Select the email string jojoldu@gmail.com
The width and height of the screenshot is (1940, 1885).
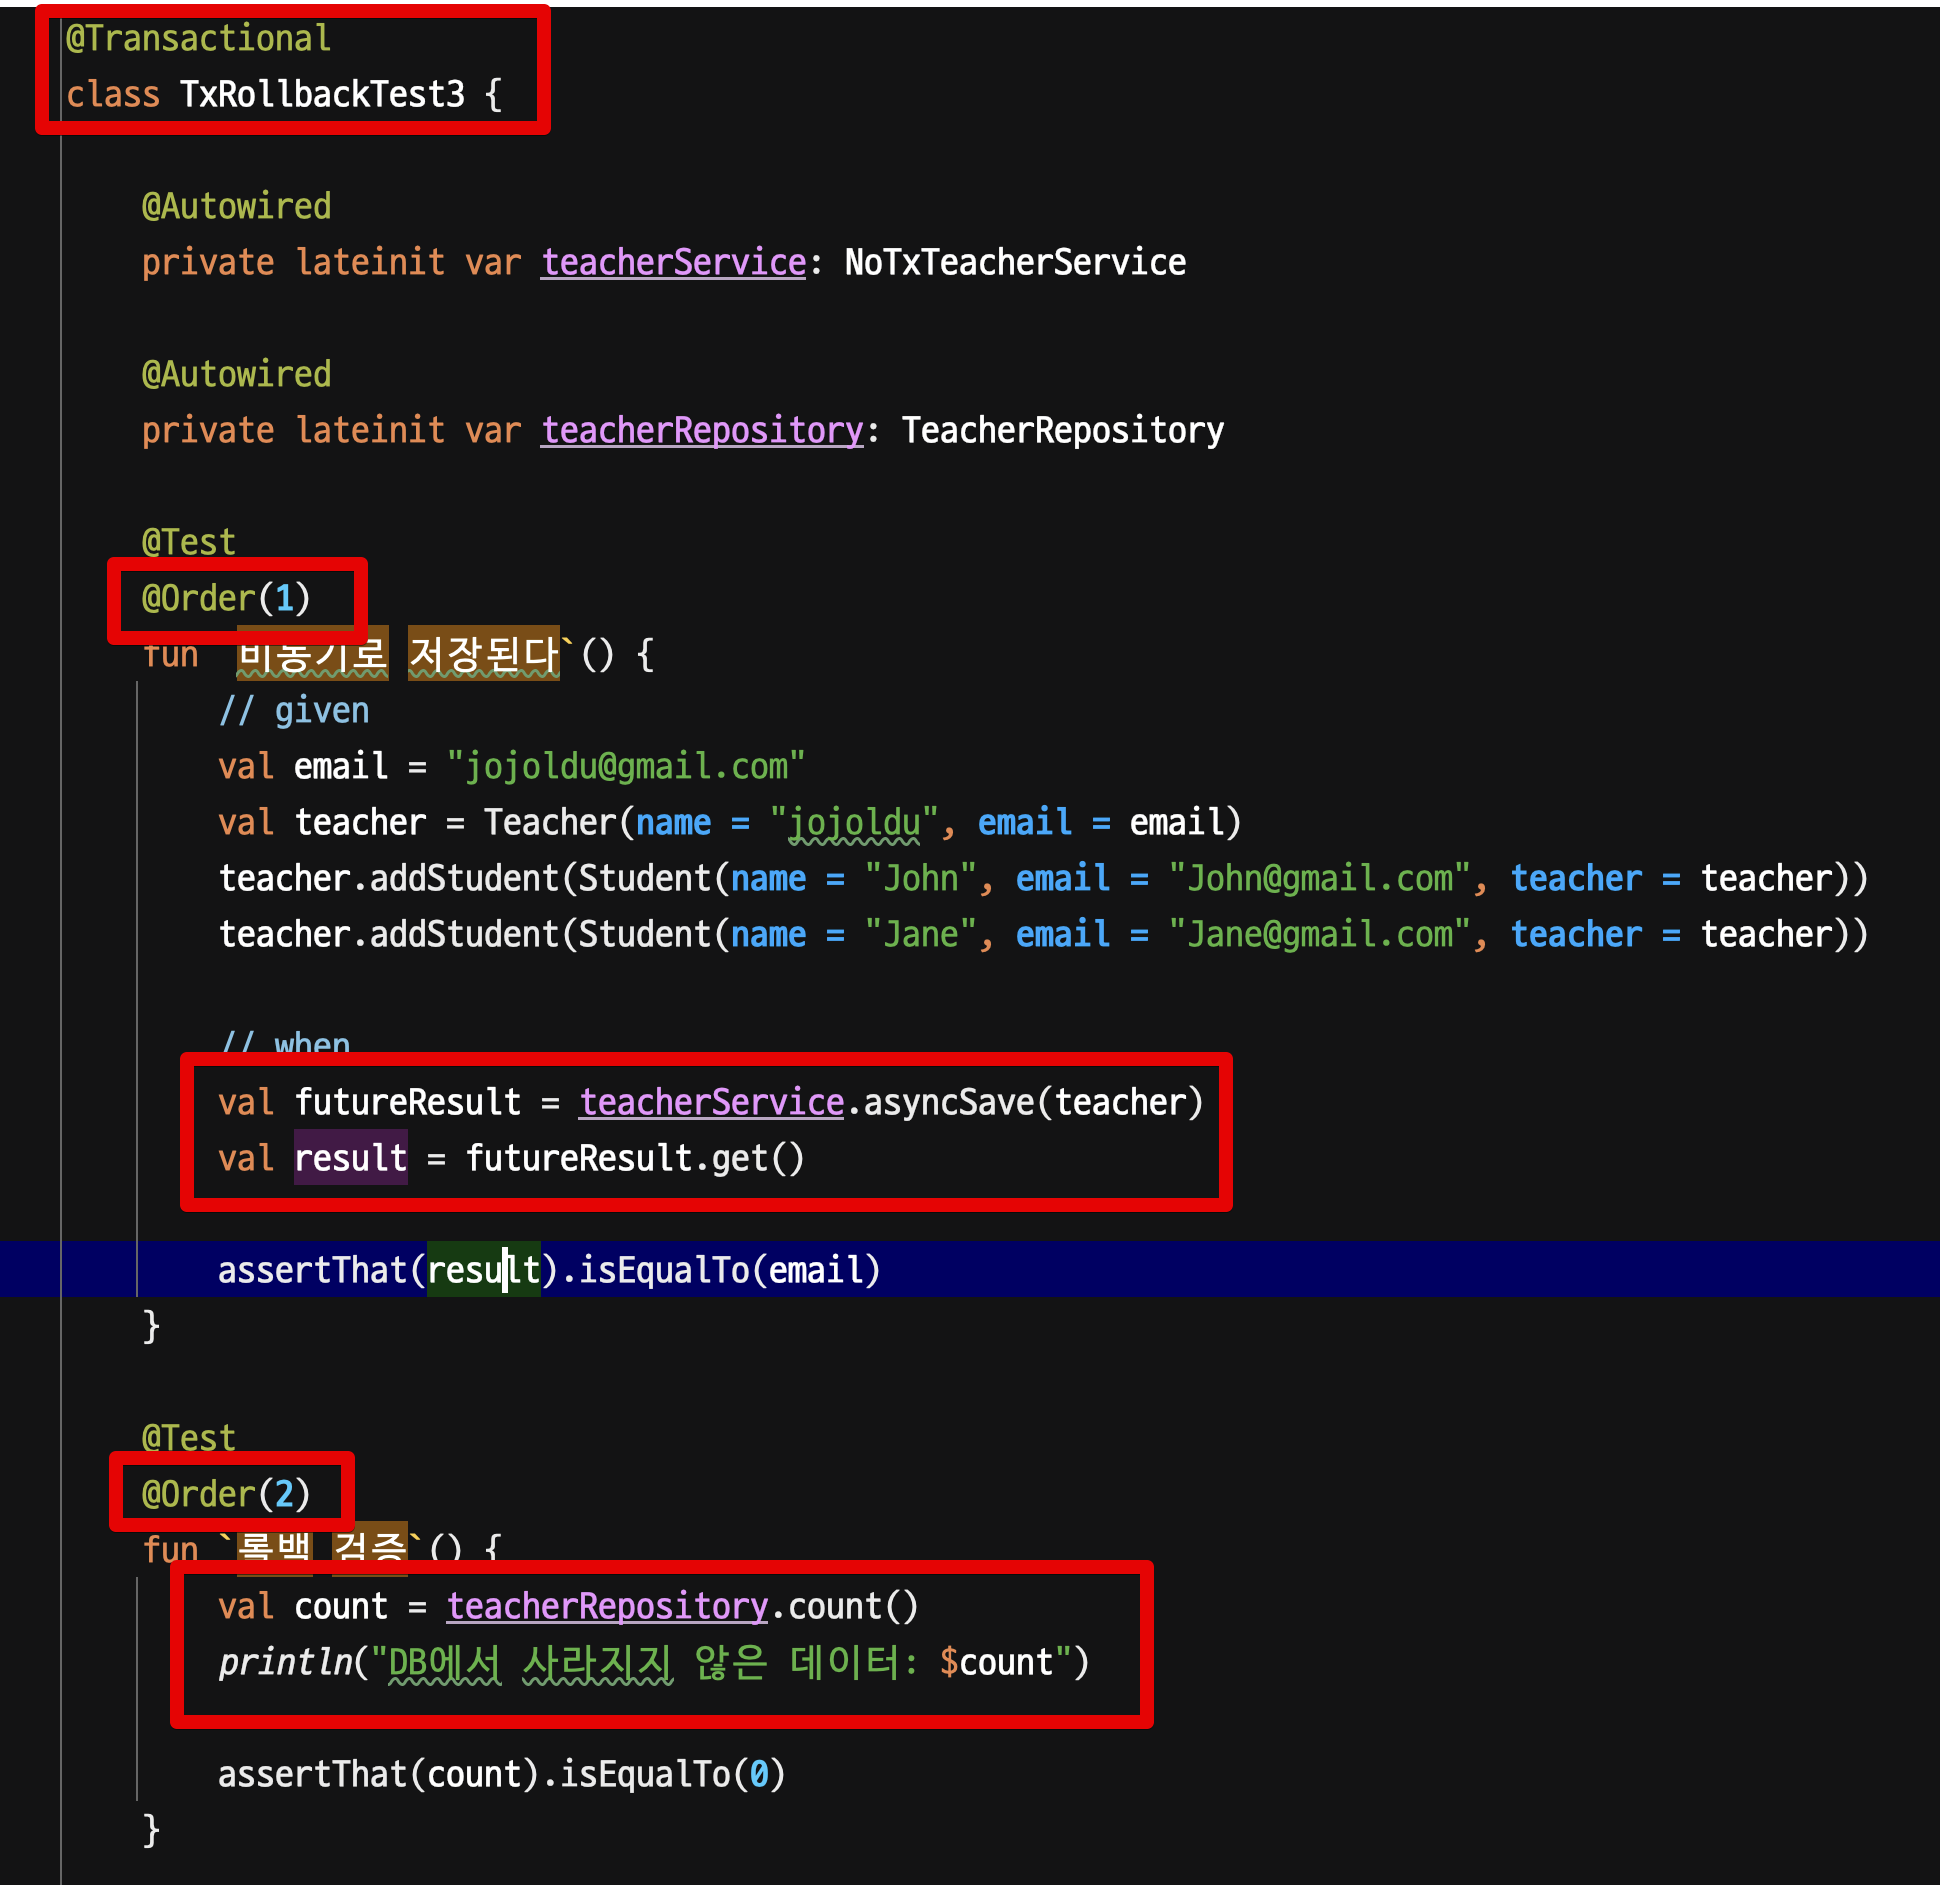(626, 766)
